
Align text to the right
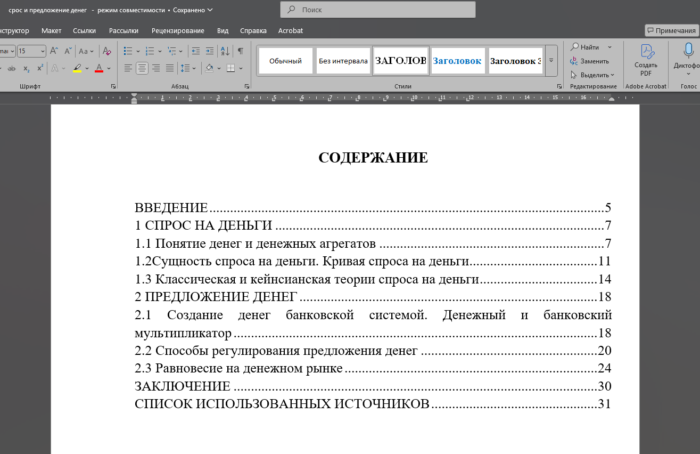pos(156,68)
